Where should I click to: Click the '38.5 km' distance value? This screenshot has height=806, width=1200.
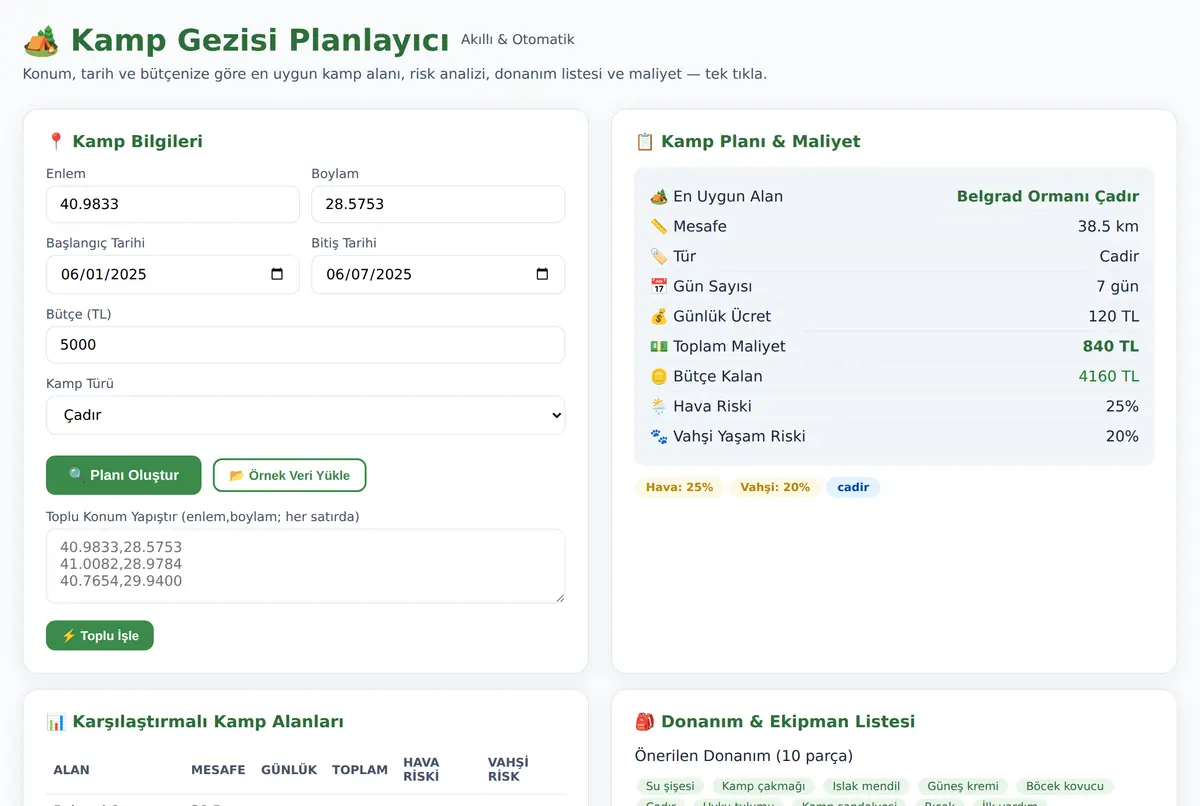pos(1108,226)
